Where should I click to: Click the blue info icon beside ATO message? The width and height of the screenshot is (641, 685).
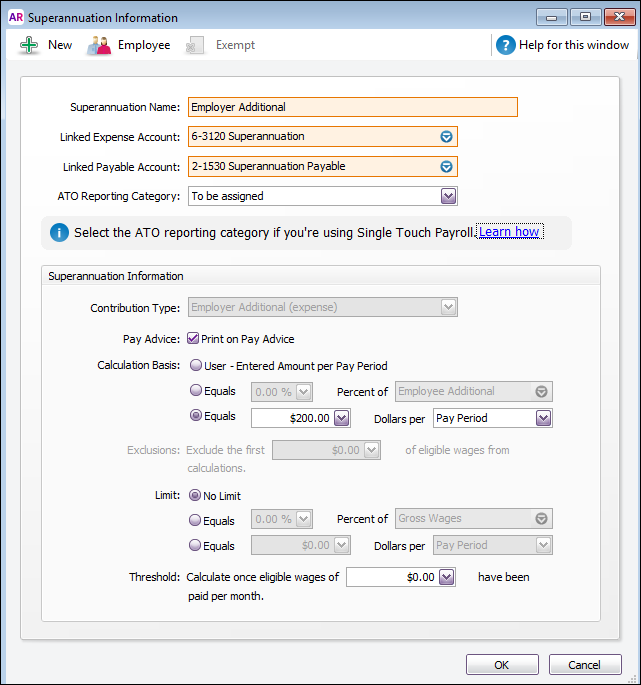point(59,232)
